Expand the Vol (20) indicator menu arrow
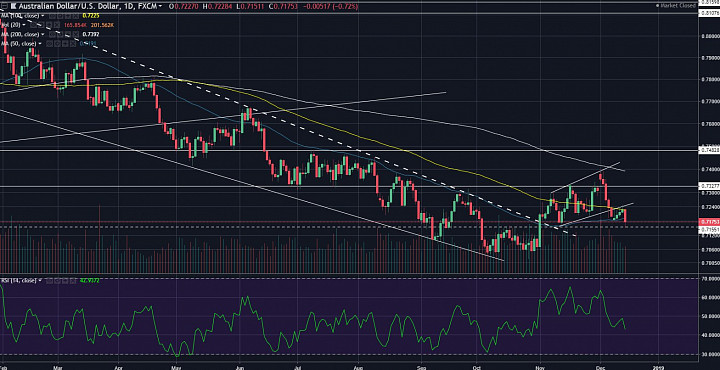 (x=24, y=25)
